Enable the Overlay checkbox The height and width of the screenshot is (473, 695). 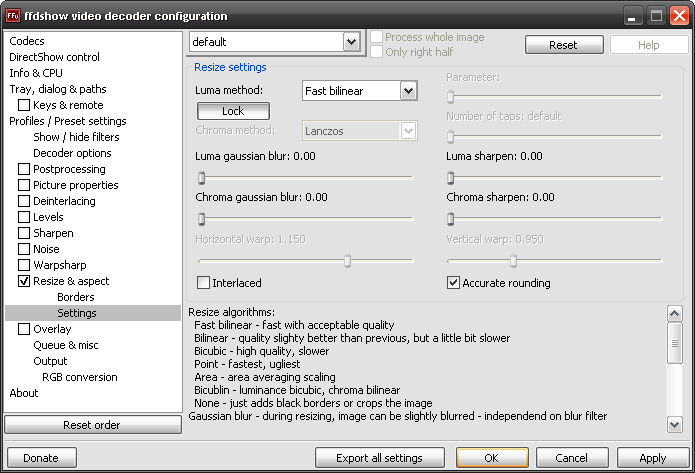[24, 329]
